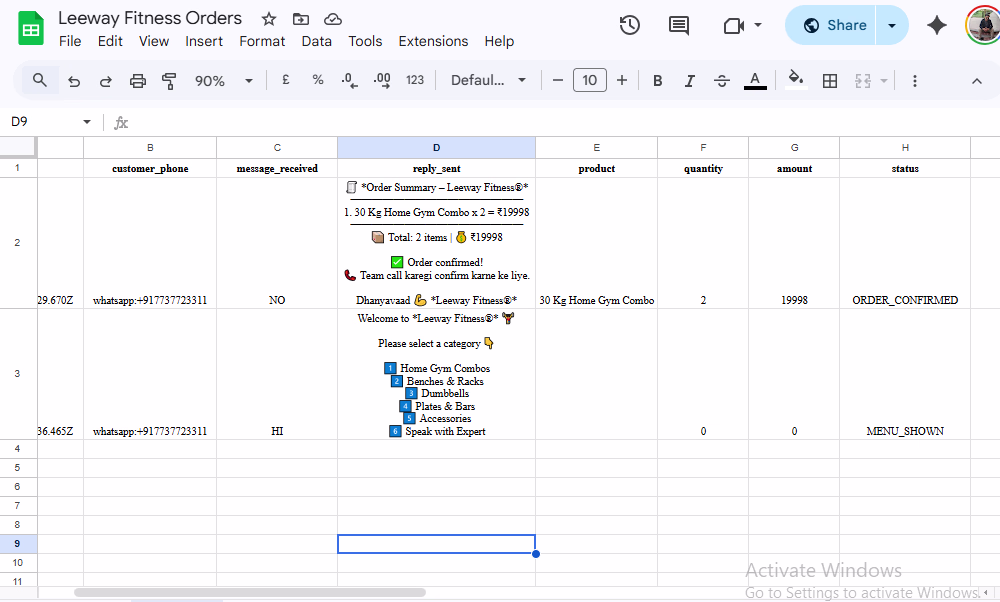Format as currency pound symbol
This screenshot has height=602, width=1000.
(286, 80)
